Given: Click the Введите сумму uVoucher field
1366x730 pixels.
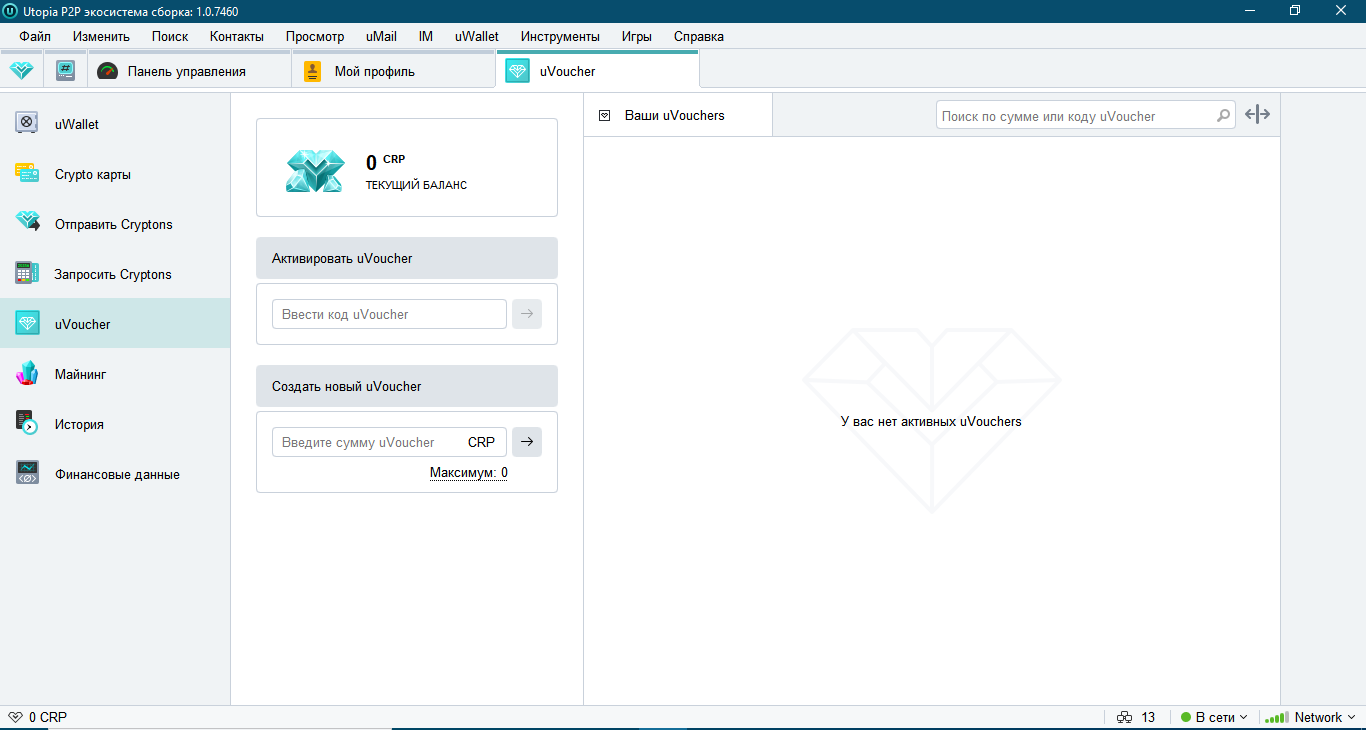Looking at the screenshot, I should 389,442.
